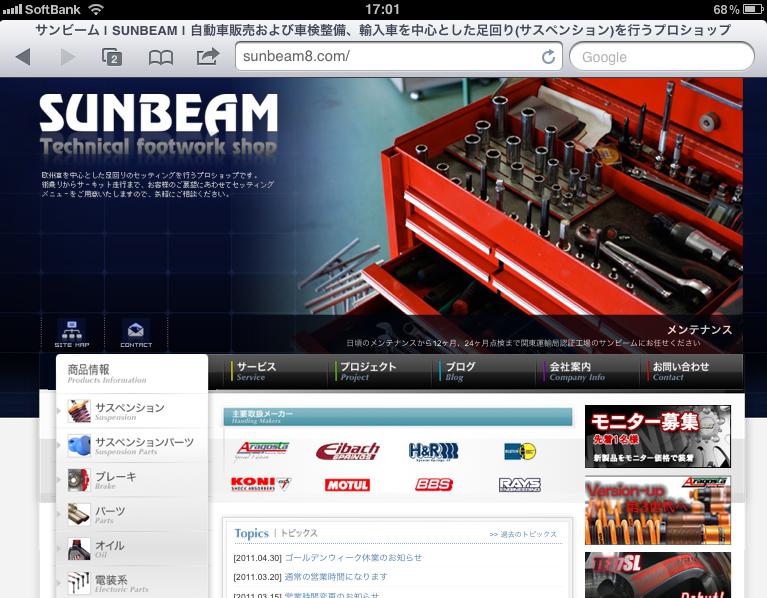This screenshot has width=767, height=598.
Task: Click the MOTUL logo
Action: pos(347,485)
